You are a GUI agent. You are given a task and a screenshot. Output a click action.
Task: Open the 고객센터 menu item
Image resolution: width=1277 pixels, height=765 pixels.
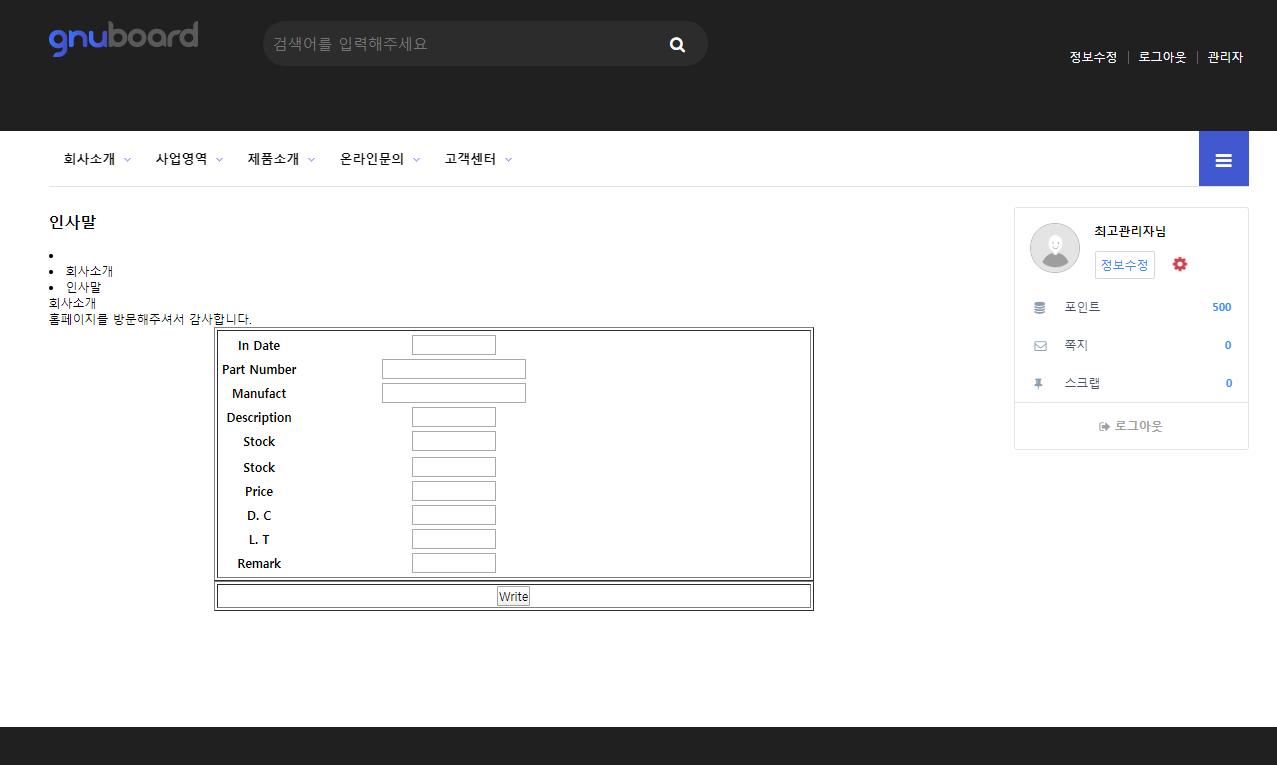pos(477,159)
